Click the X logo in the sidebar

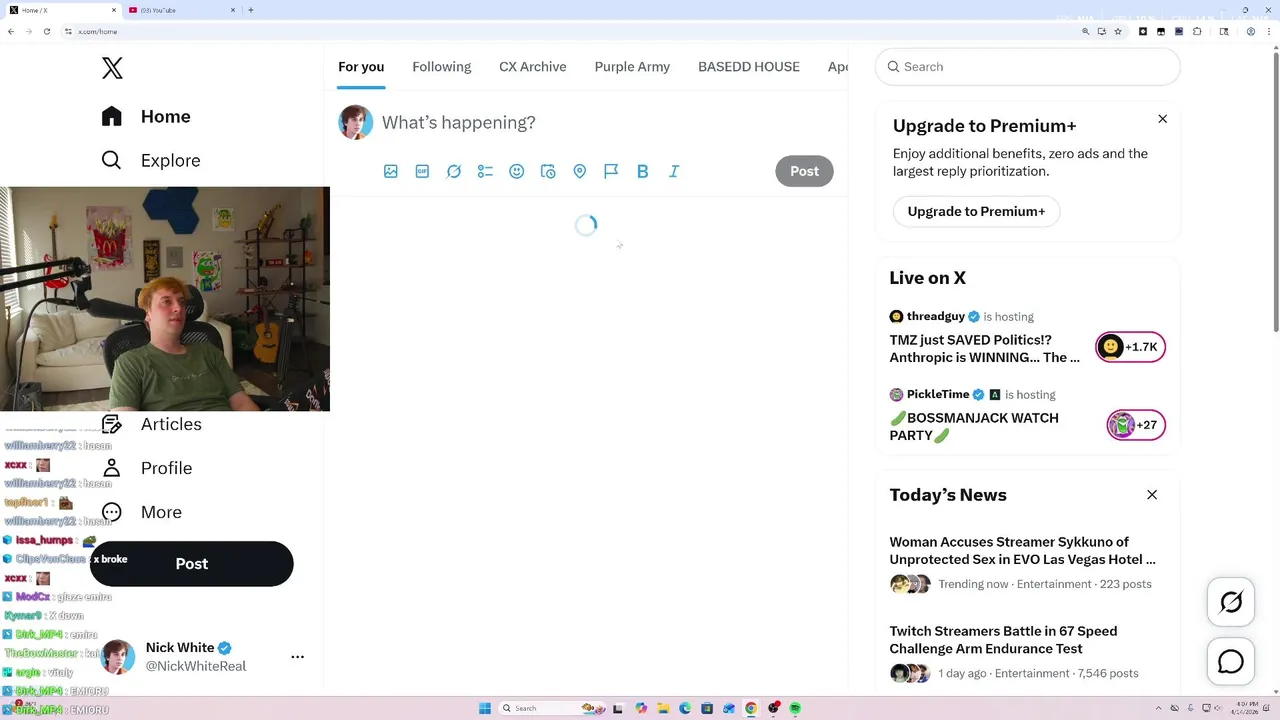tap(112, 68)
